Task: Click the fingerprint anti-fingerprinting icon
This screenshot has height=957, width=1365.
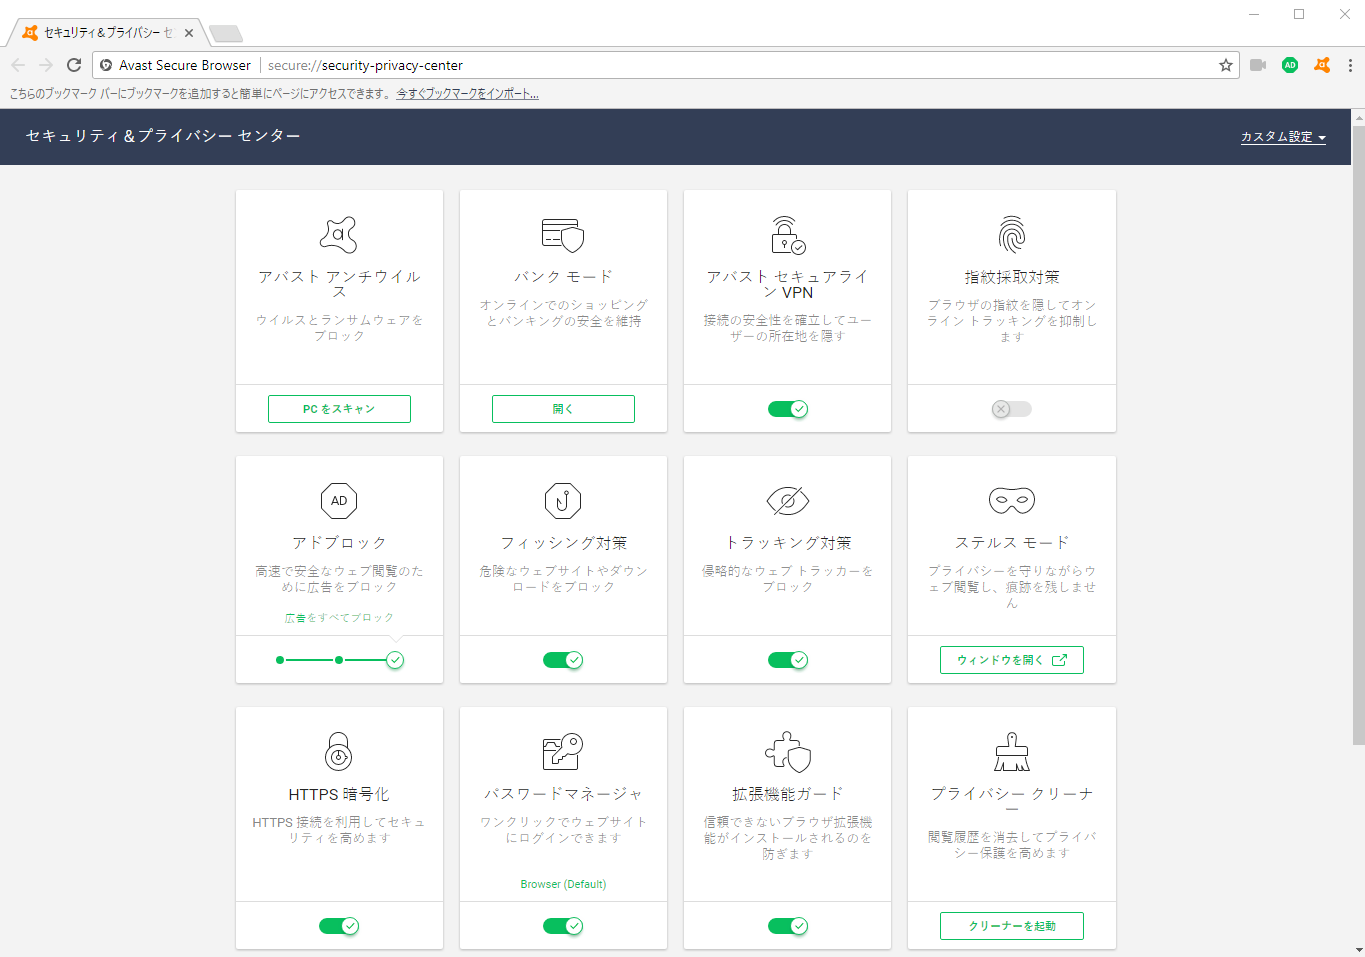Action: click(1012, 235)
